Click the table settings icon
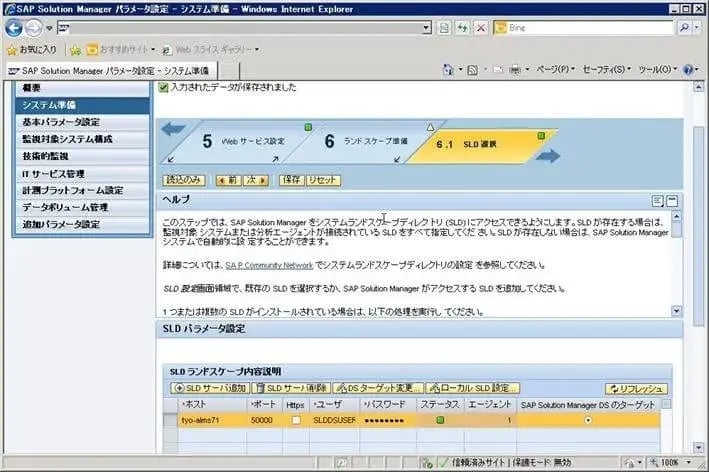This screenshot has width=709, height=472. [666, 405]
